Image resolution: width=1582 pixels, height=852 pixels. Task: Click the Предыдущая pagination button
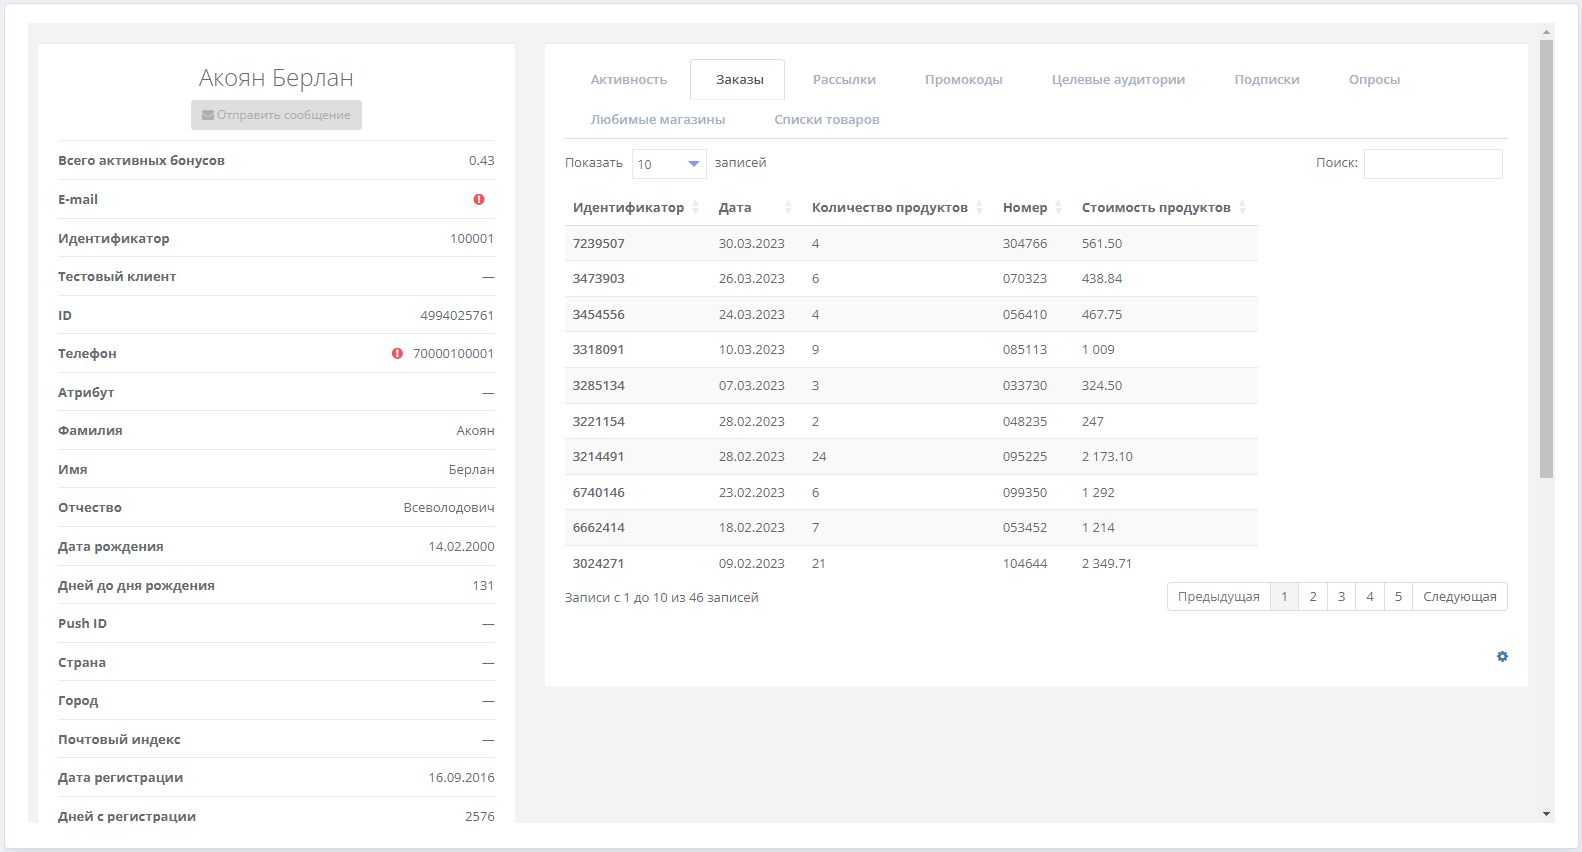(x=1218, y=597)
